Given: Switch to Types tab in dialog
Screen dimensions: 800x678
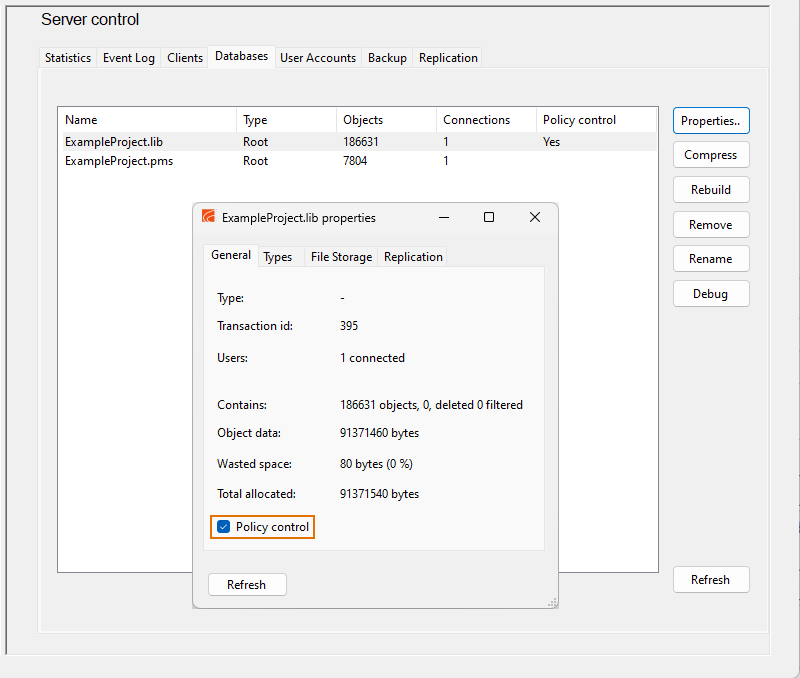Looking at the screenshot, I should pos(278,257).
